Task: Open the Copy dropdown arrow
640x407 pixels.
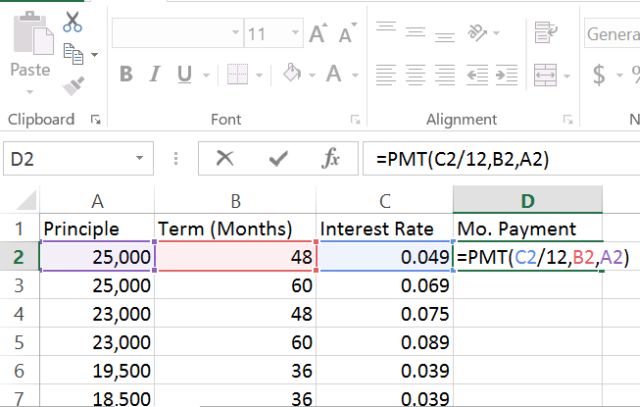Action: click(x=95, y=54)
